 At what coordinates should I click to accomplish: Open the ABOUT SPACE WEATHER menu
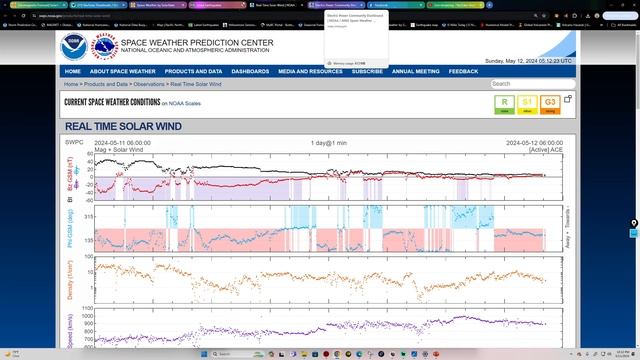point(122,71)
